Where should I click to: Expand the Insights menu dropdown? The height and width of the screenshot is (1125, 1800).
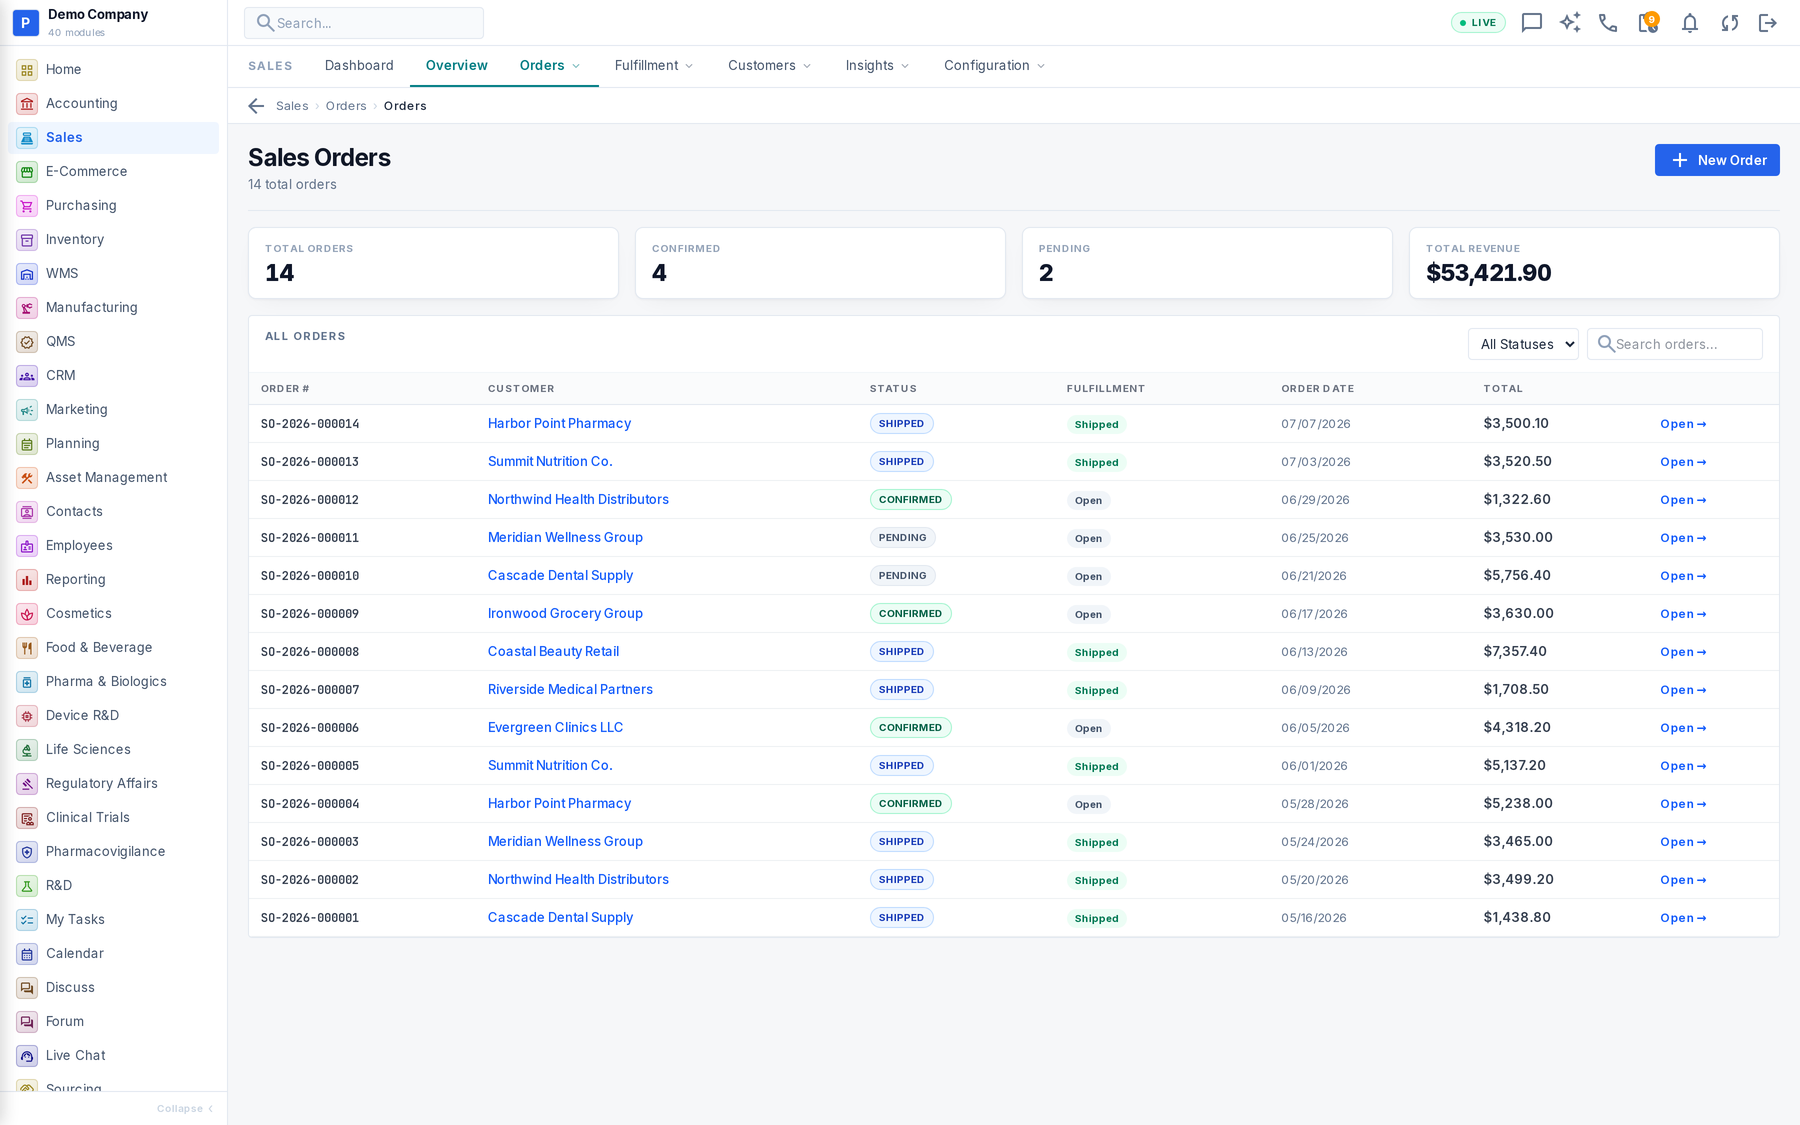(877, 66)
